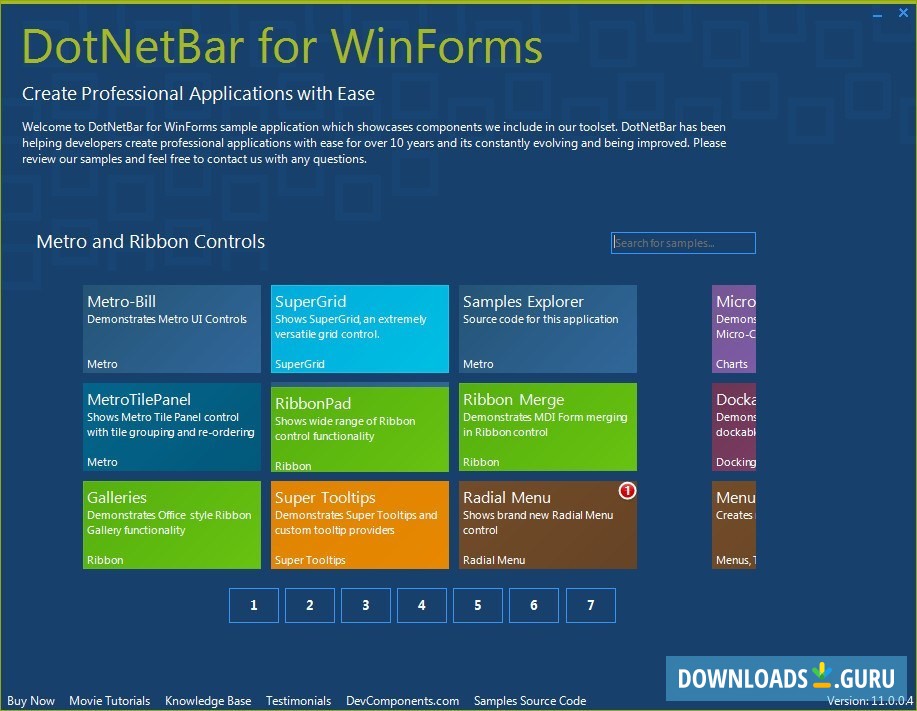Open the purple Docking tile
Image resolution: width=917 pixels, height=711 pixels.
tap(734, 427)
